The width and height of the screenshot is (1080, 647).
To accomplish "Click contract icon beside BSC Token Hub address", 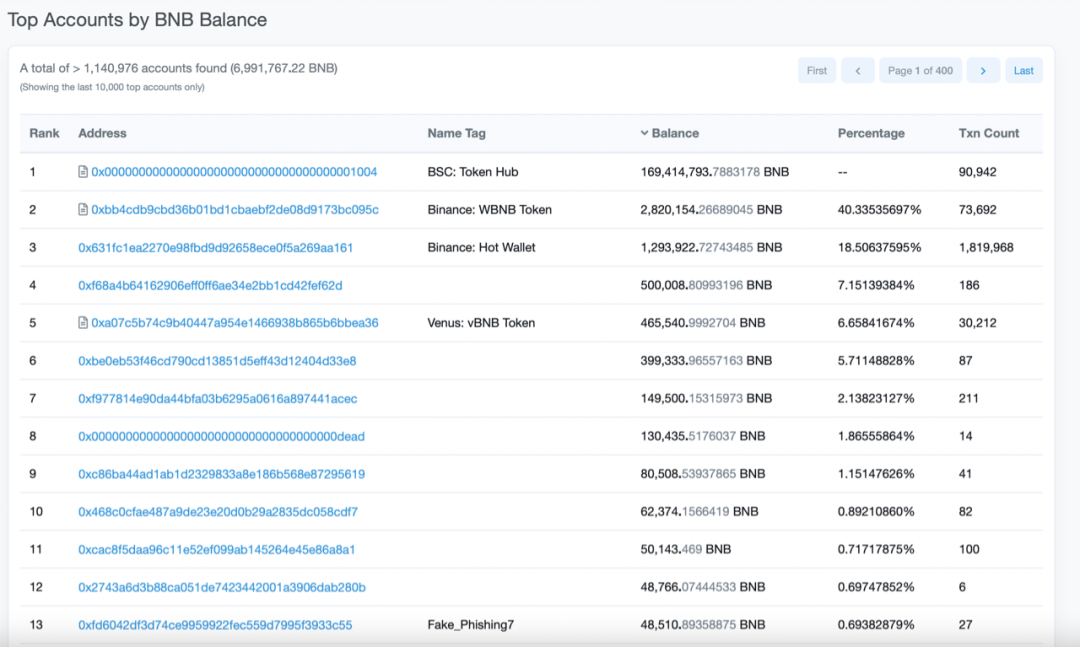I will [x=83, y=172].
